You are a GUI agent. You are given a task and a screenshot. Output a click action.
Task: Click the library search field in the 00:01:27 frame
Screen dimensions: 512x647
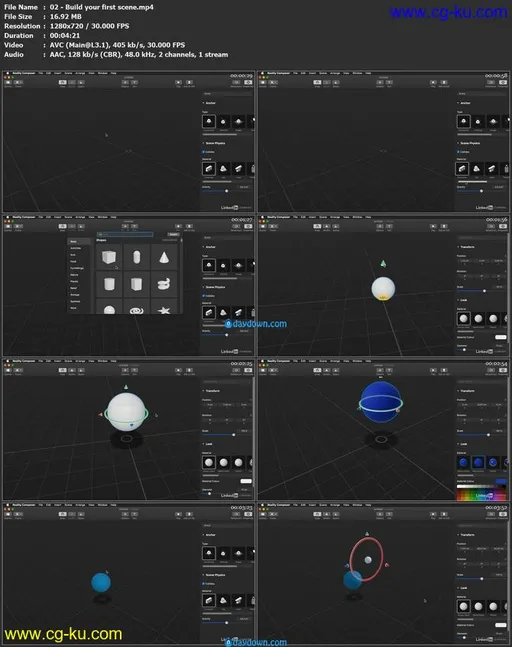click(125, 234)
